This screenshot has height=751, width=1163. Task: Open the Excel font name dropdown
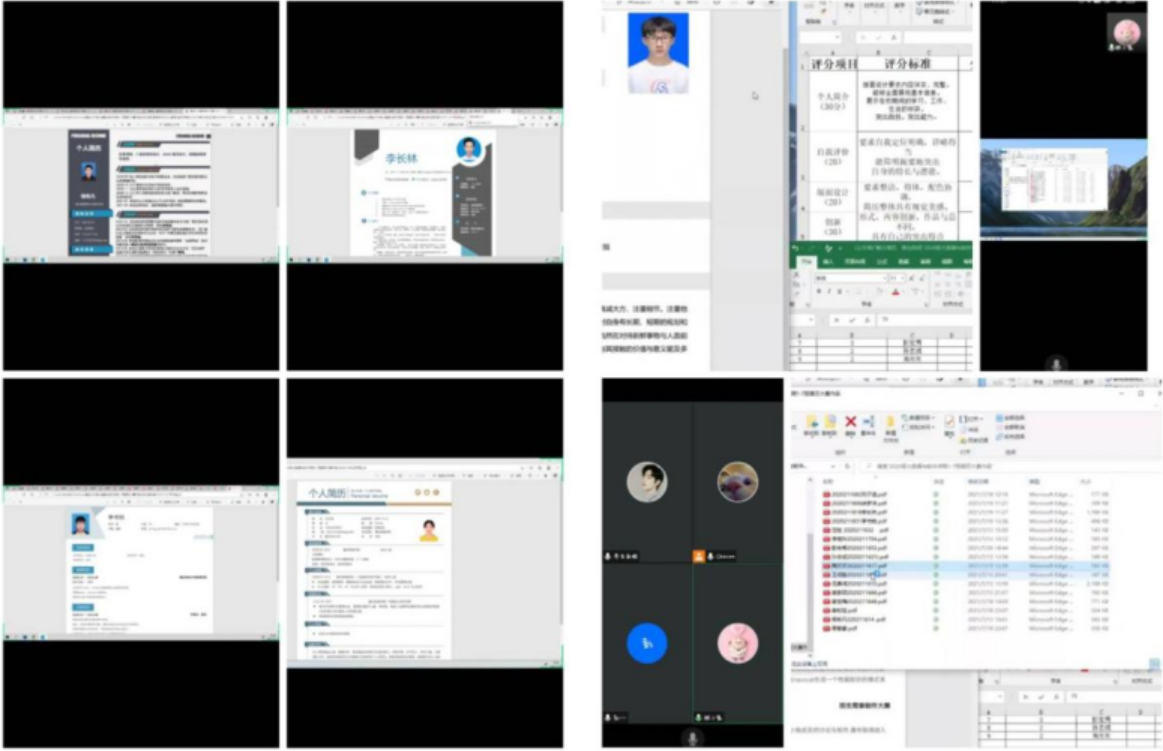[x=850, y=277]
